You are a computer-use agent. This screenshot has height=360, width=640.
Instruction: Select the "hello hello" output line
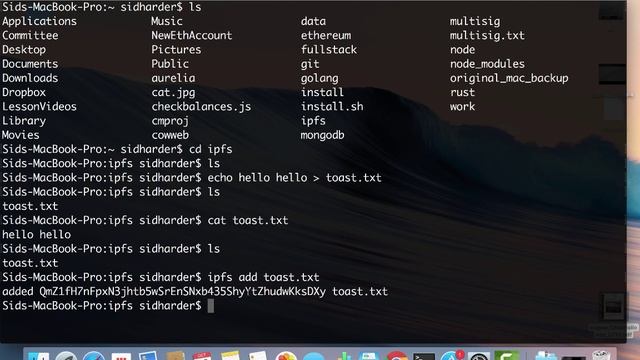36,235
